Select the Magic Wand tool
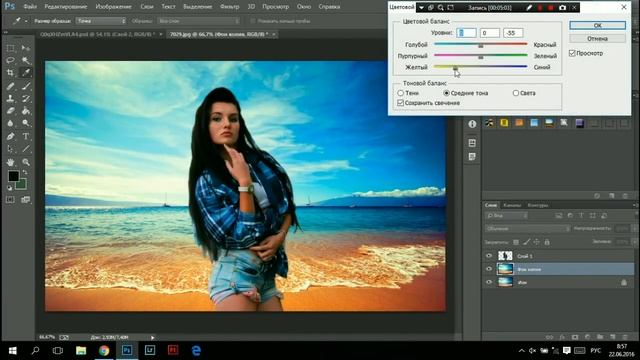 point(26,60)
